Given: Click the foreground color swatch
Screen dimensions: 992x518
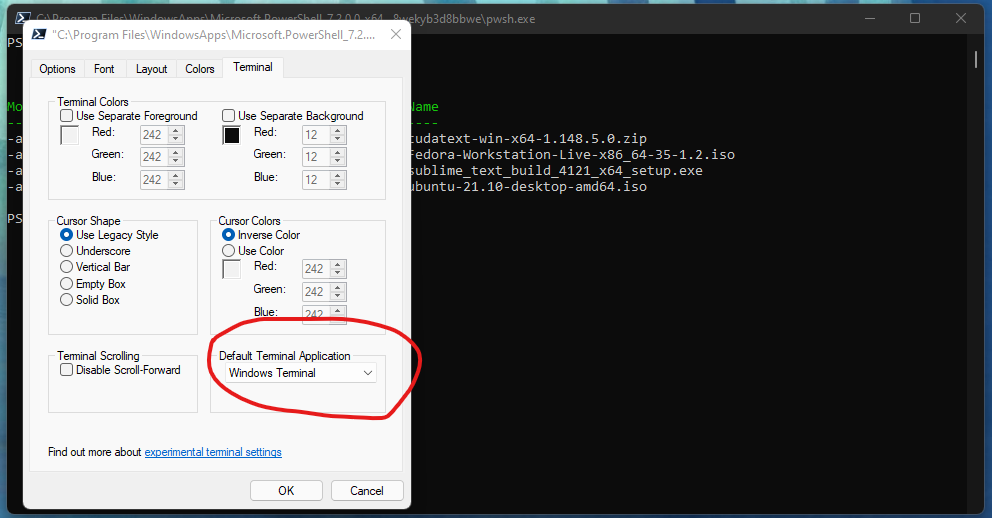Looking at the screenshot, I should point(70,135).
